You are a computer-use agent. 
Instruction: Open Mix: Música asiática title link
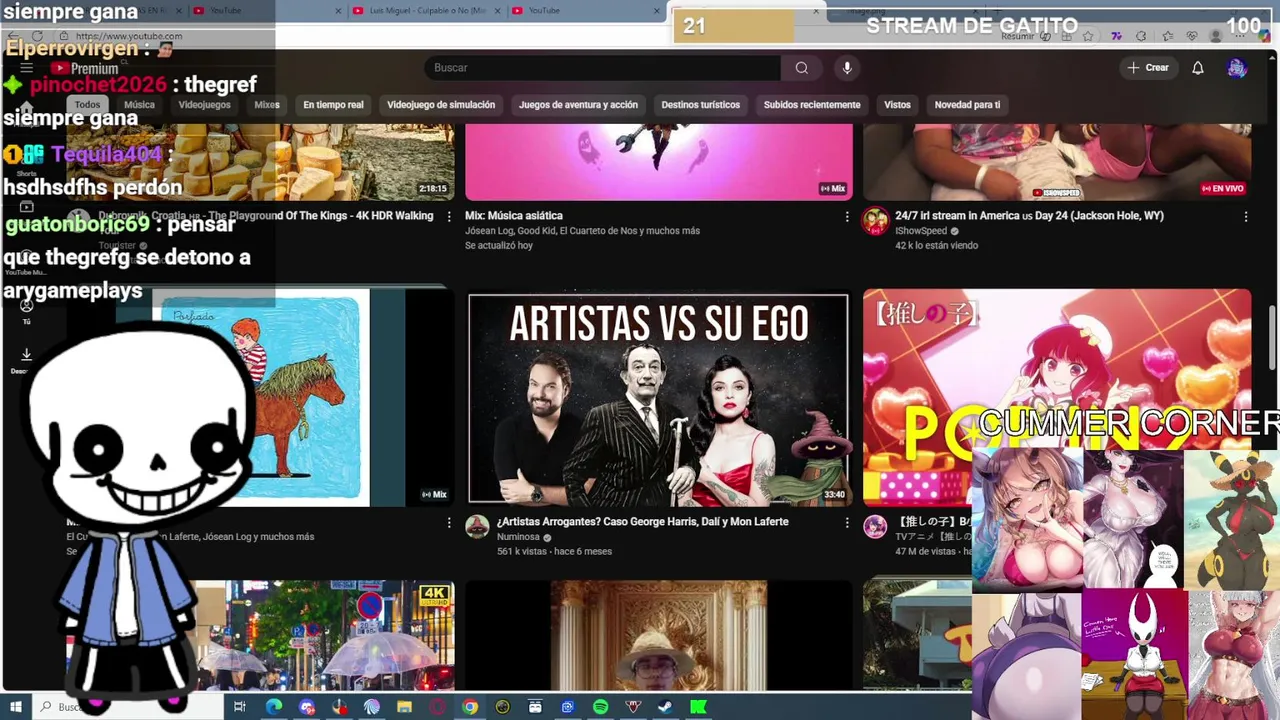pos(514,216)
